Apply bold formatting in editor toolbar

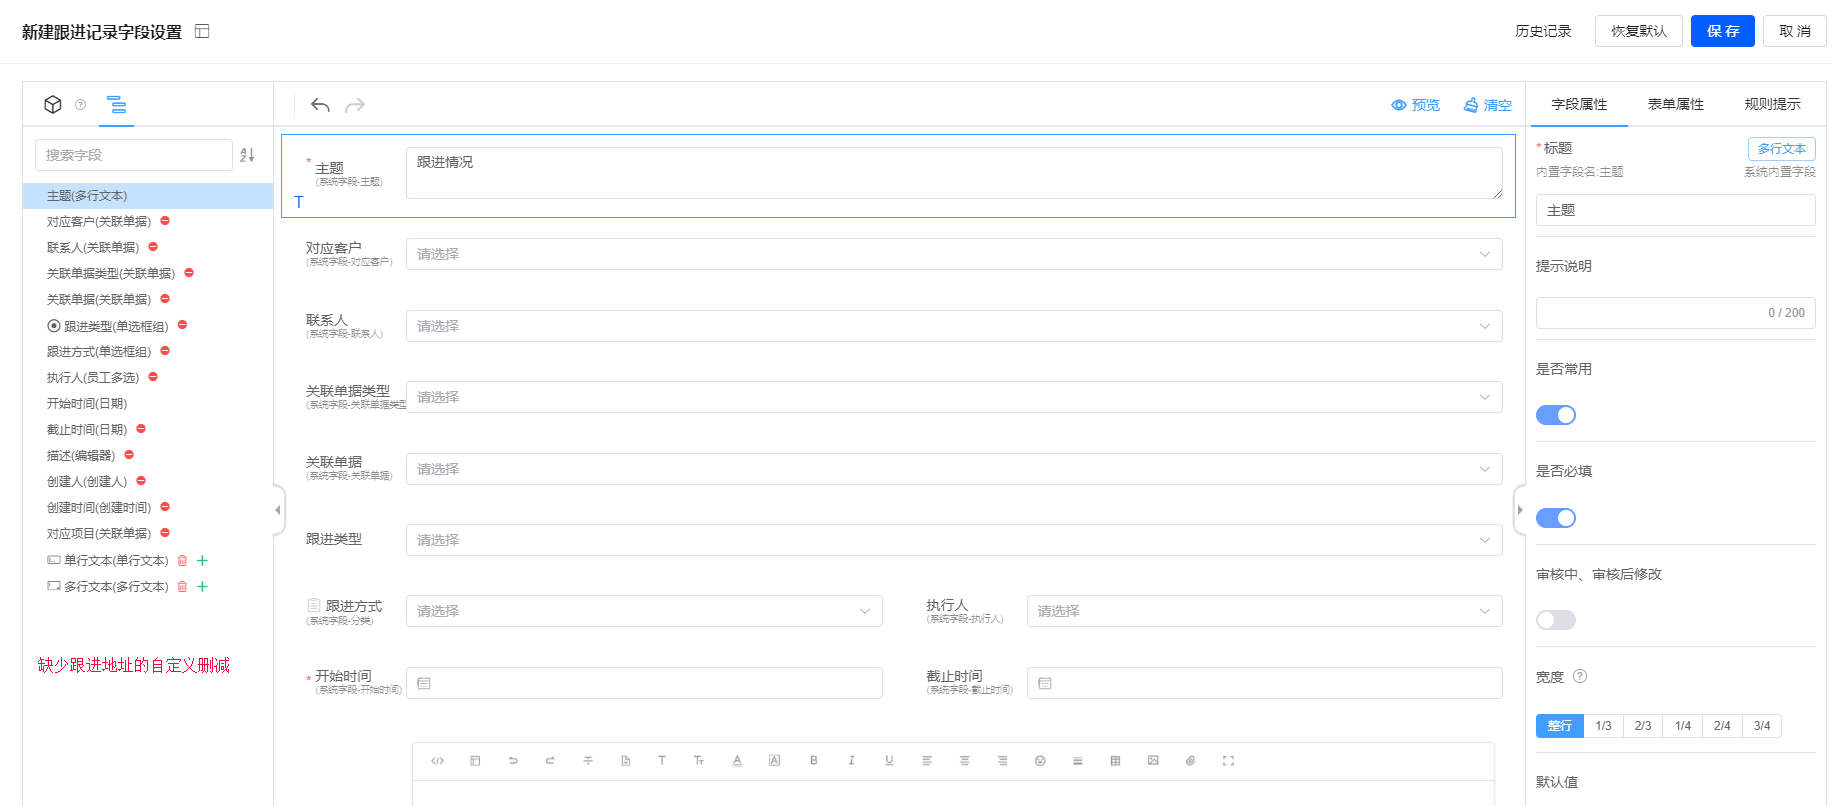(x=814, y=761)
